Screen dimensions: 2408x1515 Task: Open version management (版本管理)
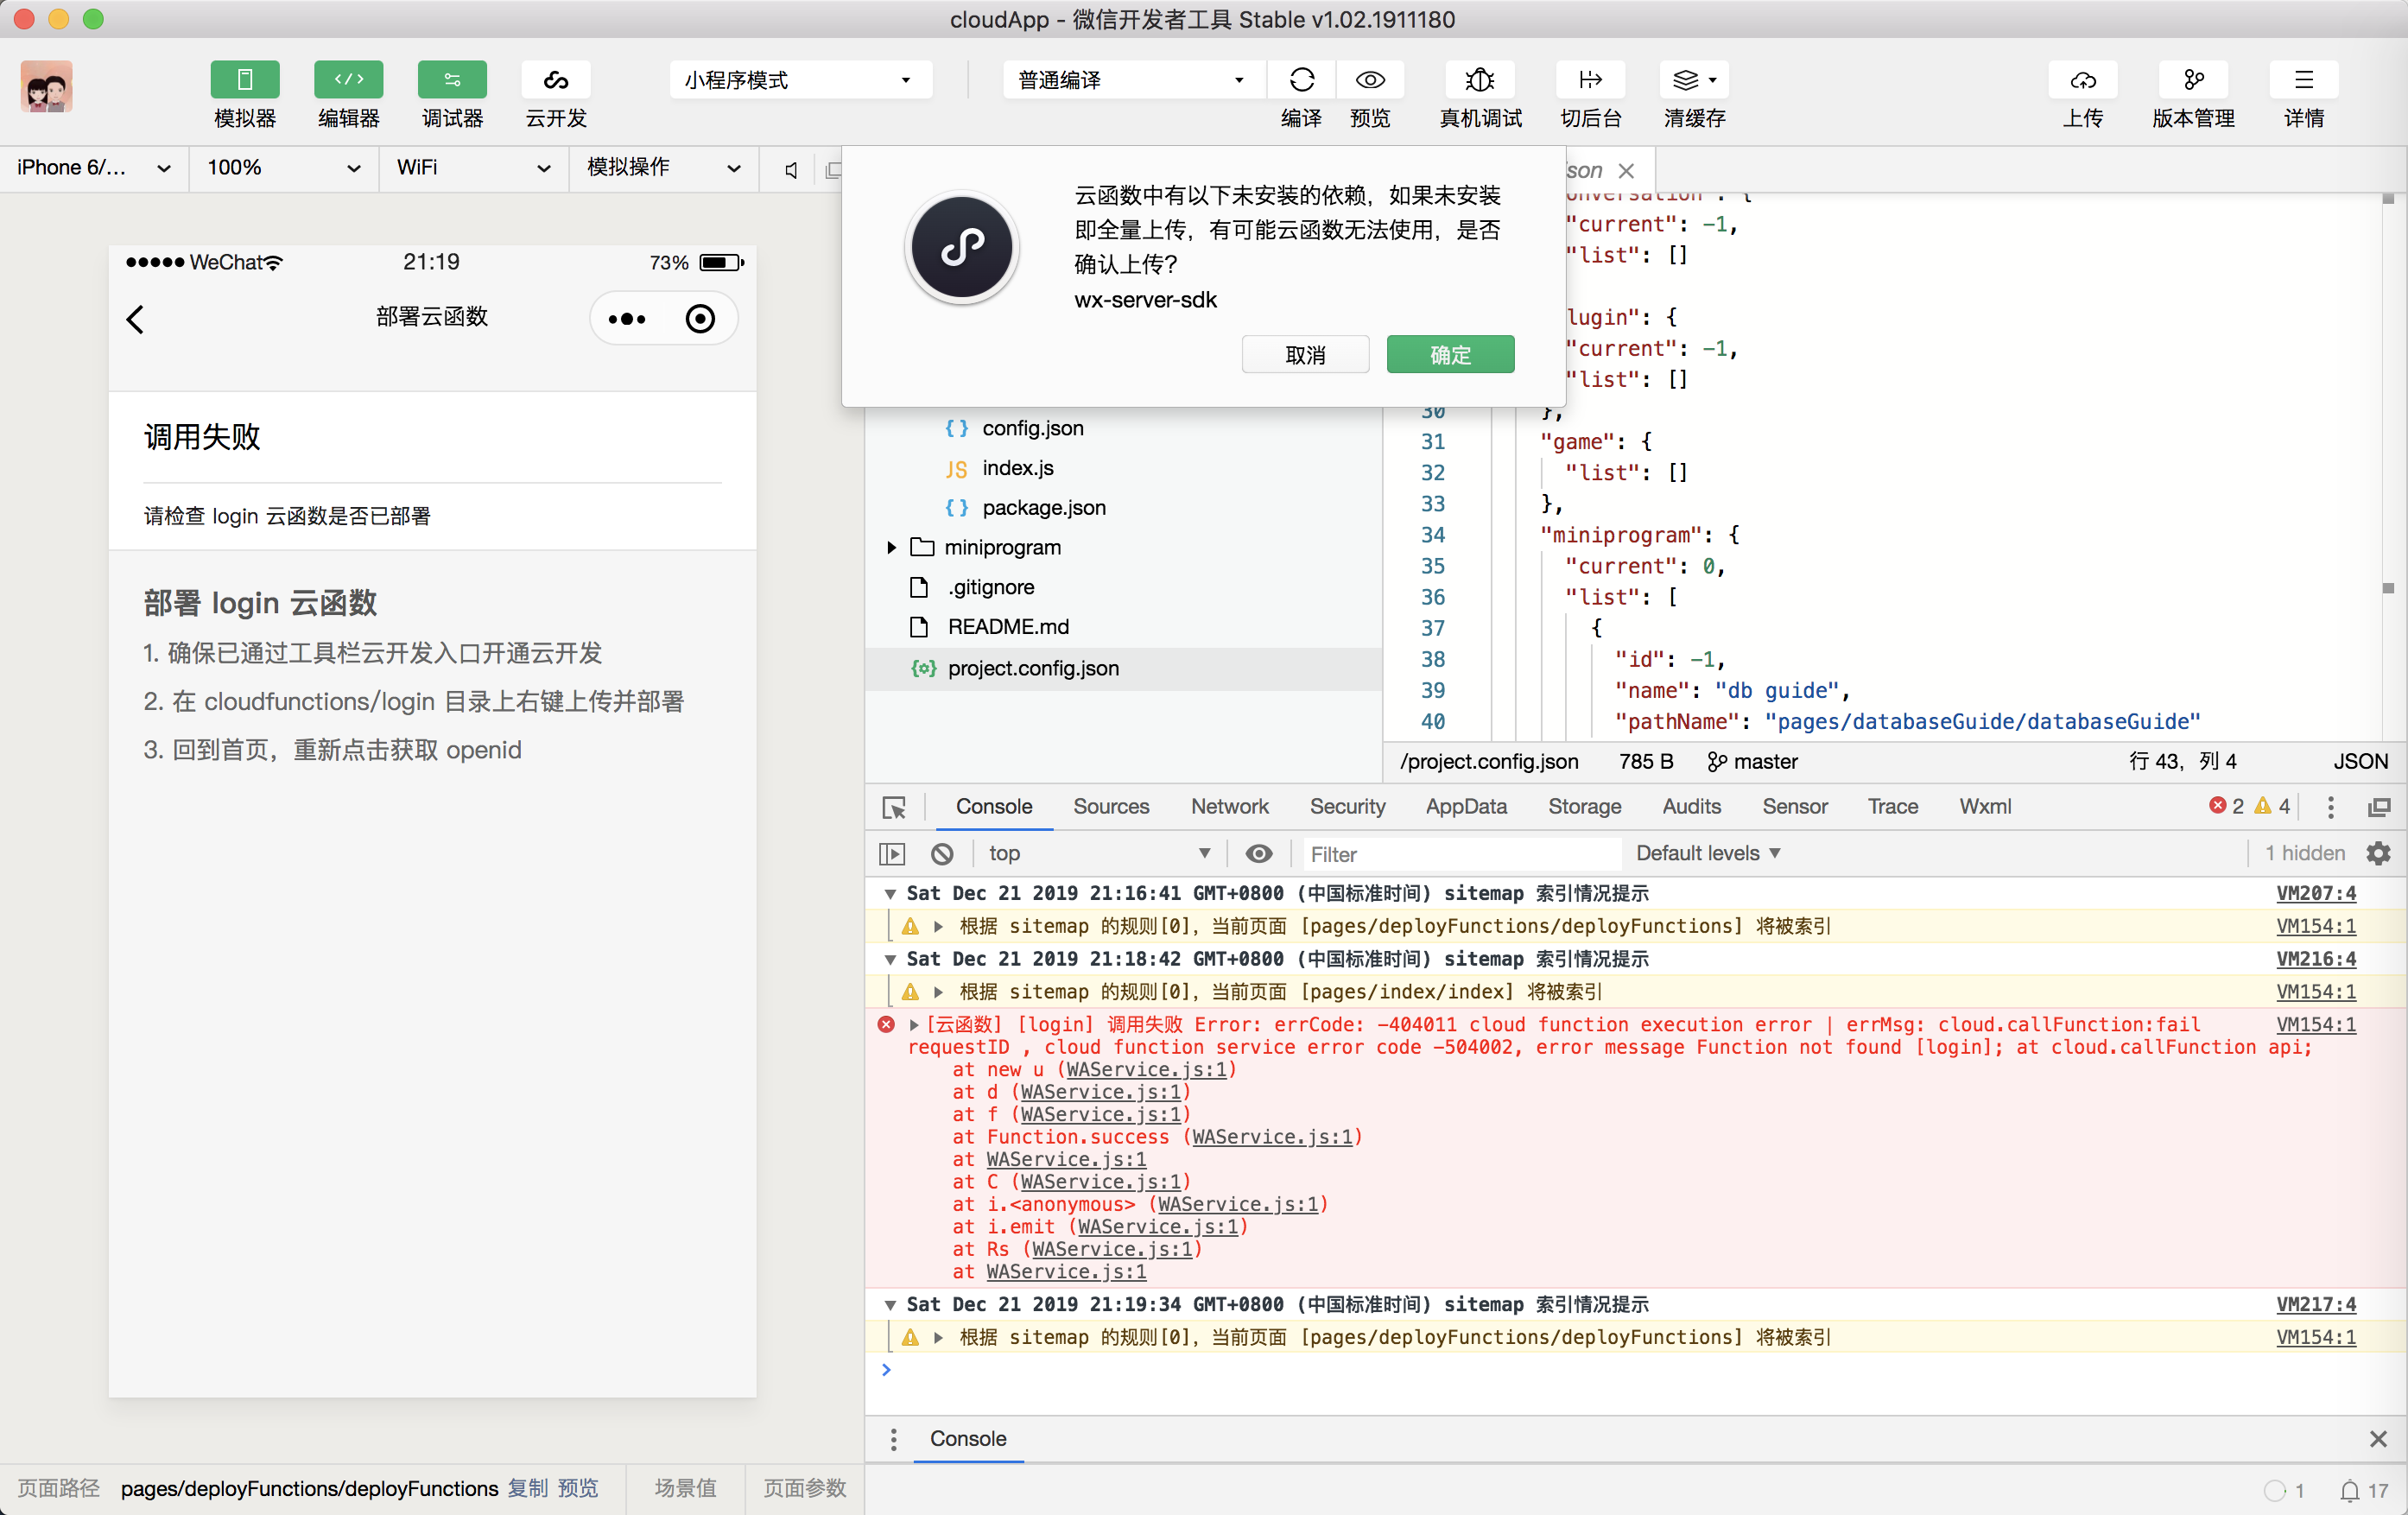(x=2193, y=80)
